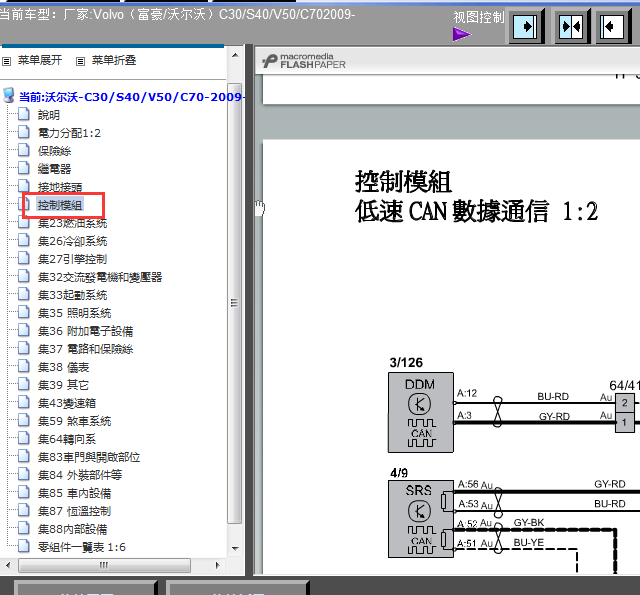Click the root node 当前:沃尔沃-C30/S40/V50/C70-2009

(x=131, y=97)
